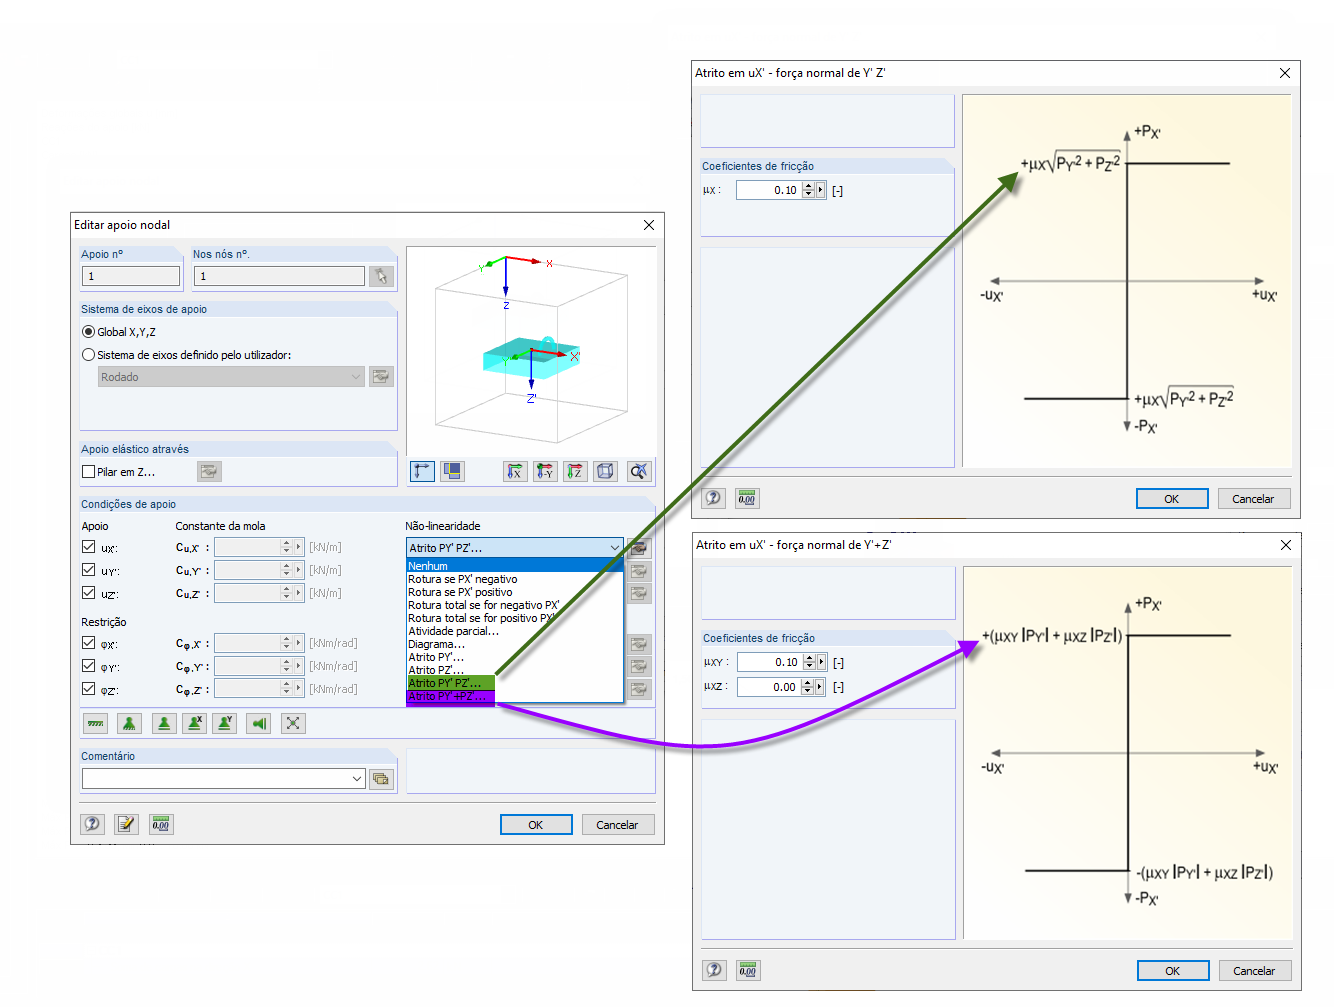Viewport: 1334px width, 1007px height.
Task: Set preview to view along -Y axis
Action: coord(545,471)
